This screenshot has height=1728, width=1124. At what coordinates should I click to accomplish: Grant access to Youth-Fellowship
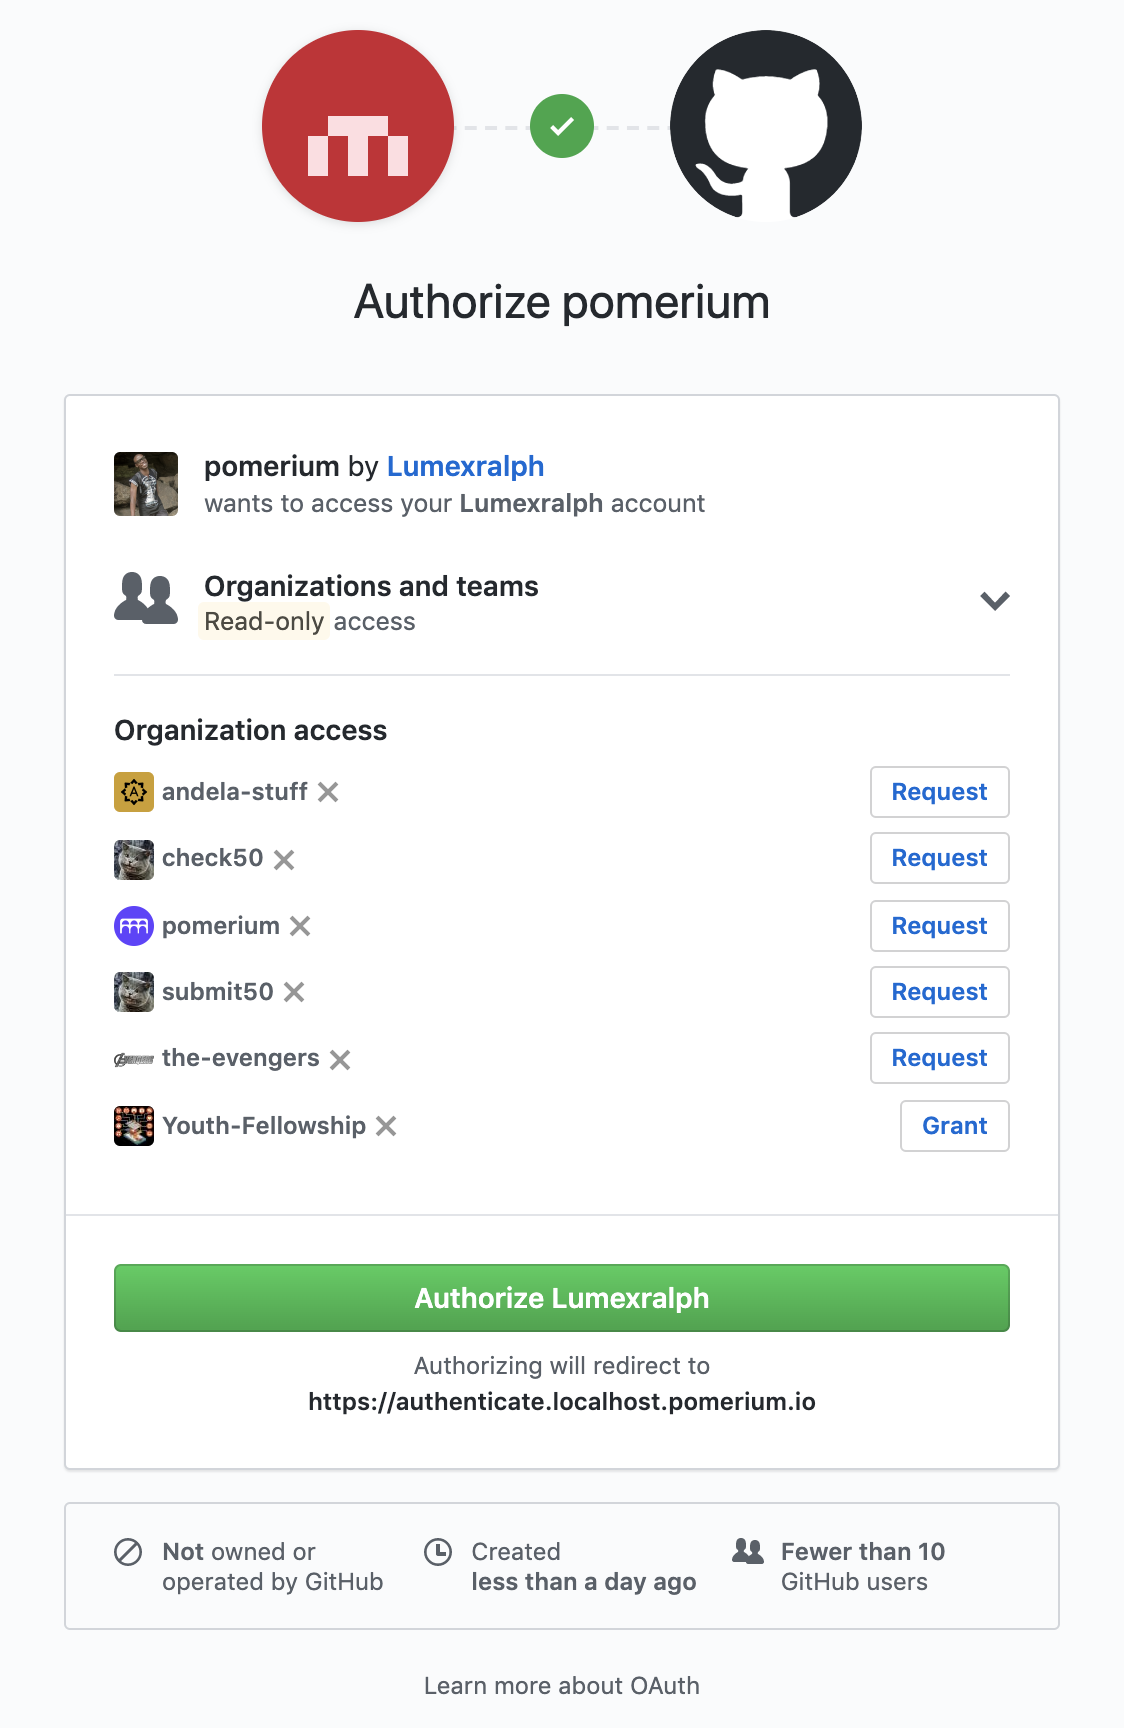954,1125
